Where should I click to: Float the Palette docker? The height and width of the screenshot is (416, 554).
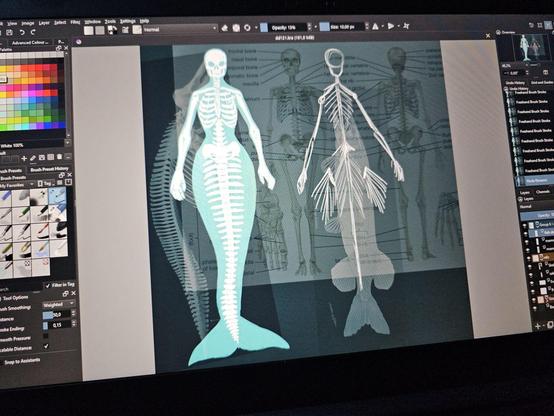click(x=59, y=48)
